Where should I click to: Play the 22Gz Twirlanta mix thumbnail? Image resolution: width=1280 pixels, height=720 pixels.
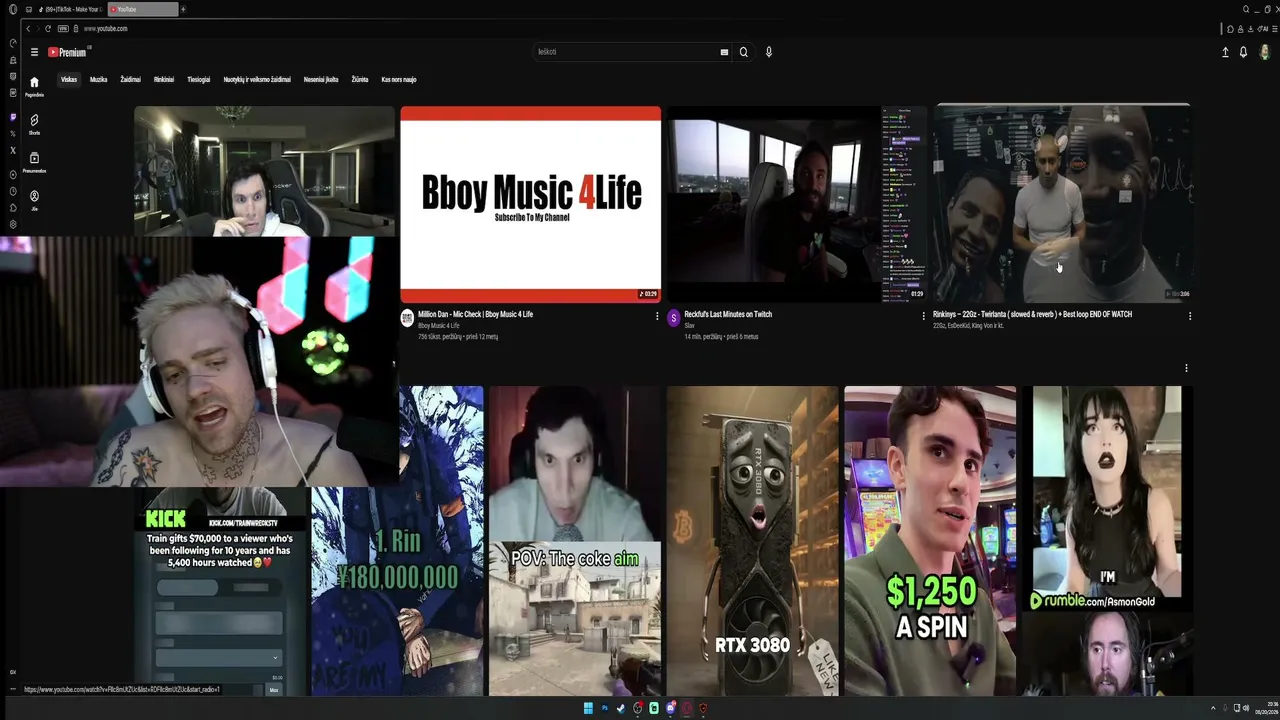(x=1062, y=204)
